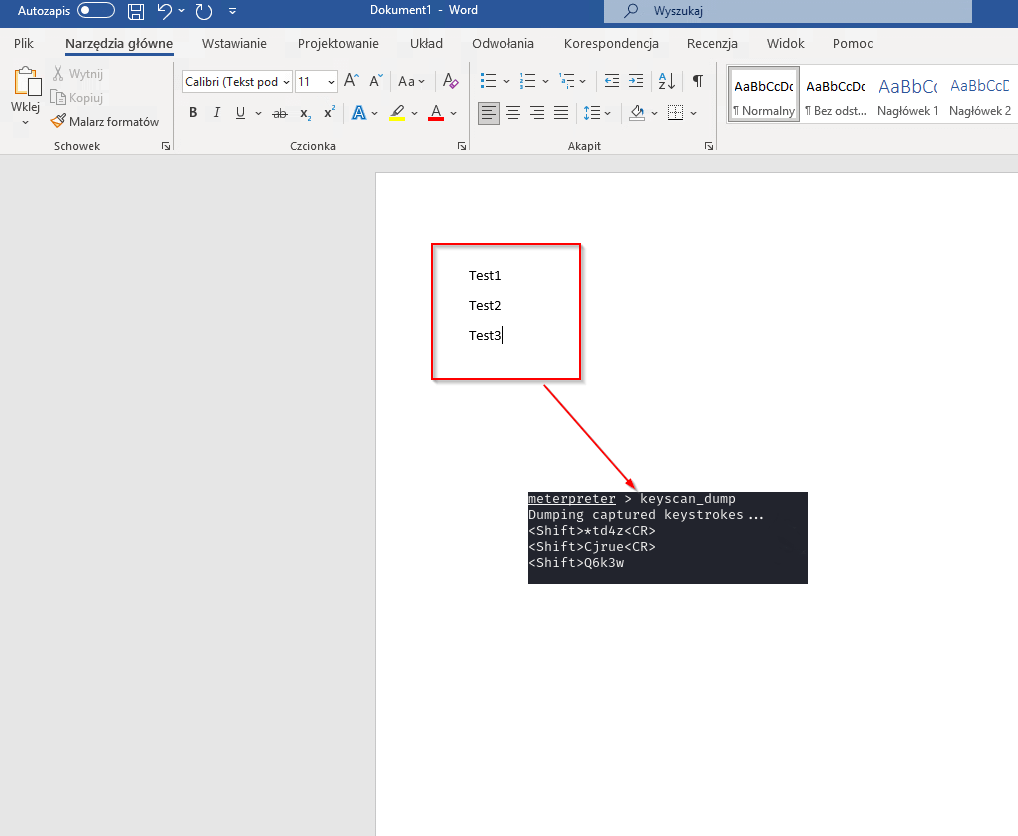The width and height of the screenshot is (1018, 836).
Task: Click the bulleted list icon
Action: click(x=489, y=81)
